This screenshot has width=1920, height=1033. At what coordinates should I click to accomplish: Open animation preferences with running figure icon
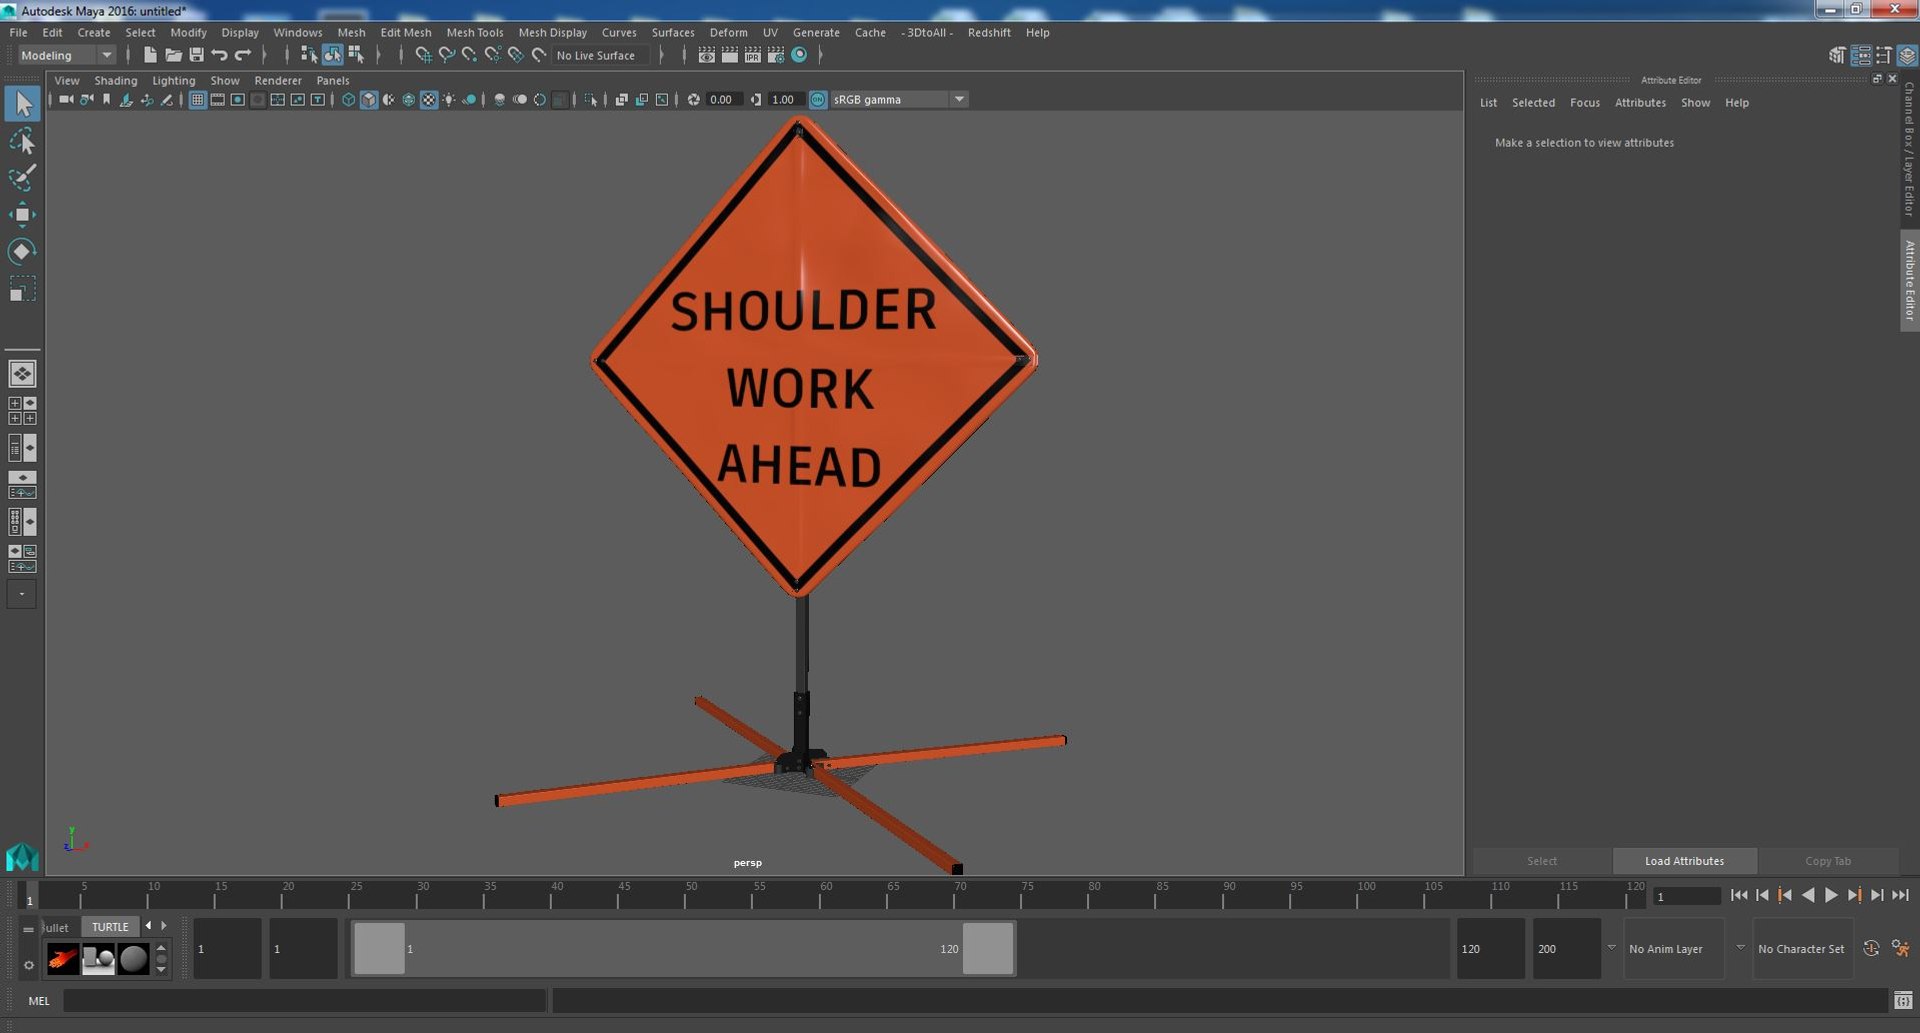click(1900, 948)
